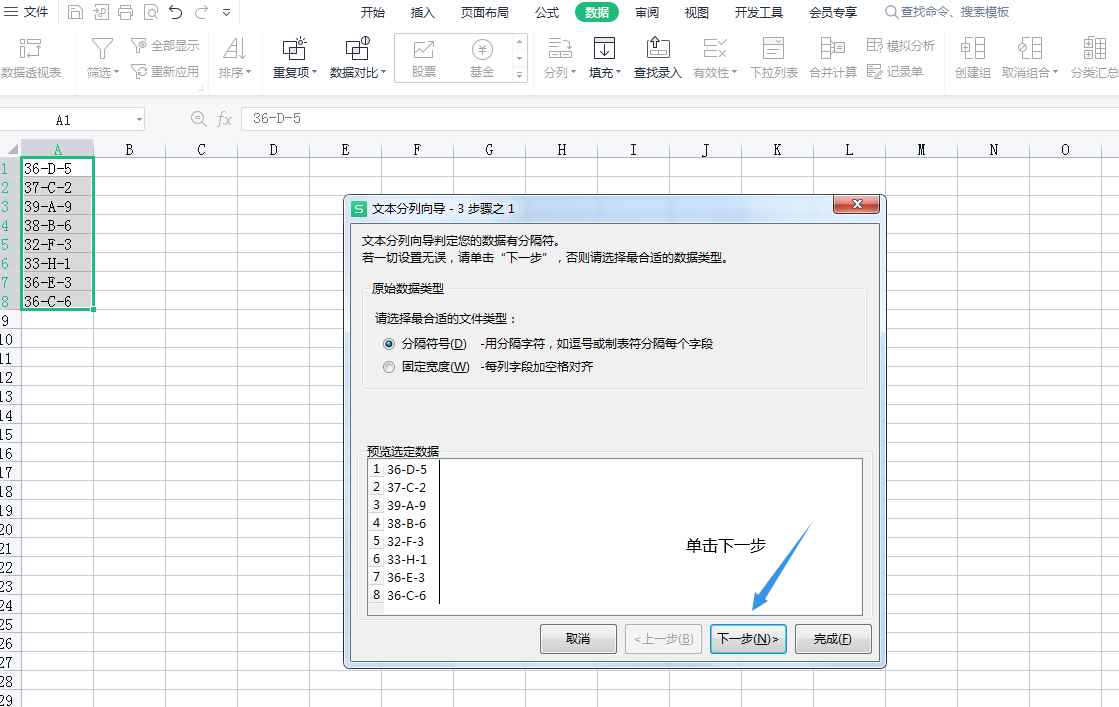Viewport: 1119px width, 707px height.
Task: Click the 创建组 icon
Action: (x=973, y=58)
